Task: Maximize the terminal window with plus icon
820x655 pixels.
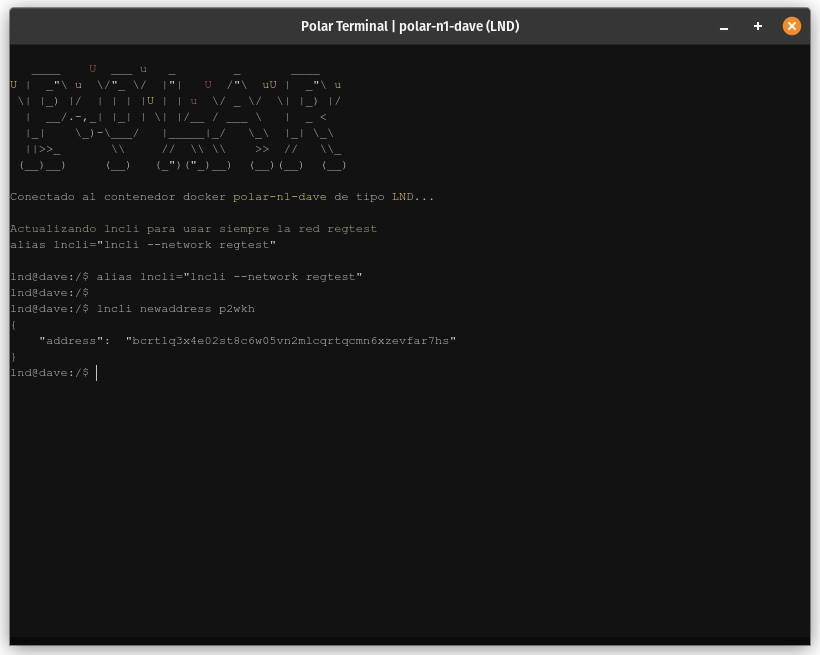Action: coord(758,26)
